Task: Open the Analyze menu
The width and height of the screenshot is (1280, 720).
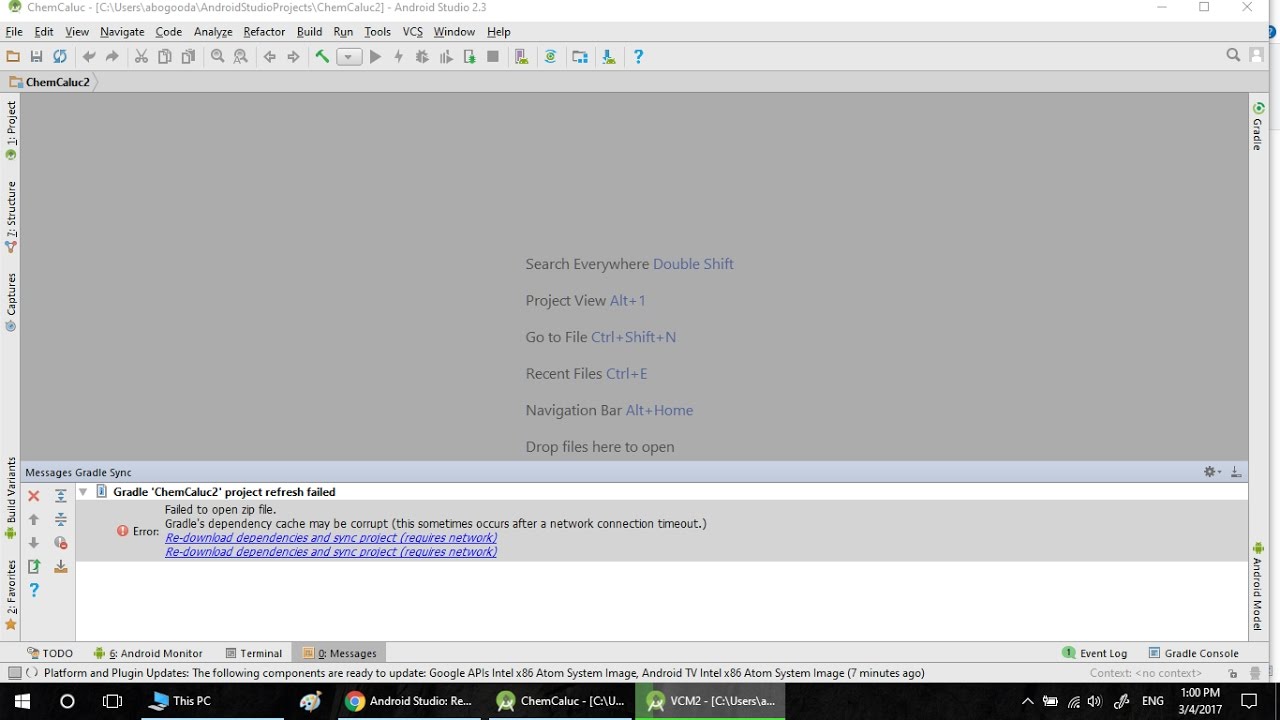Action: tap(213, 32)
